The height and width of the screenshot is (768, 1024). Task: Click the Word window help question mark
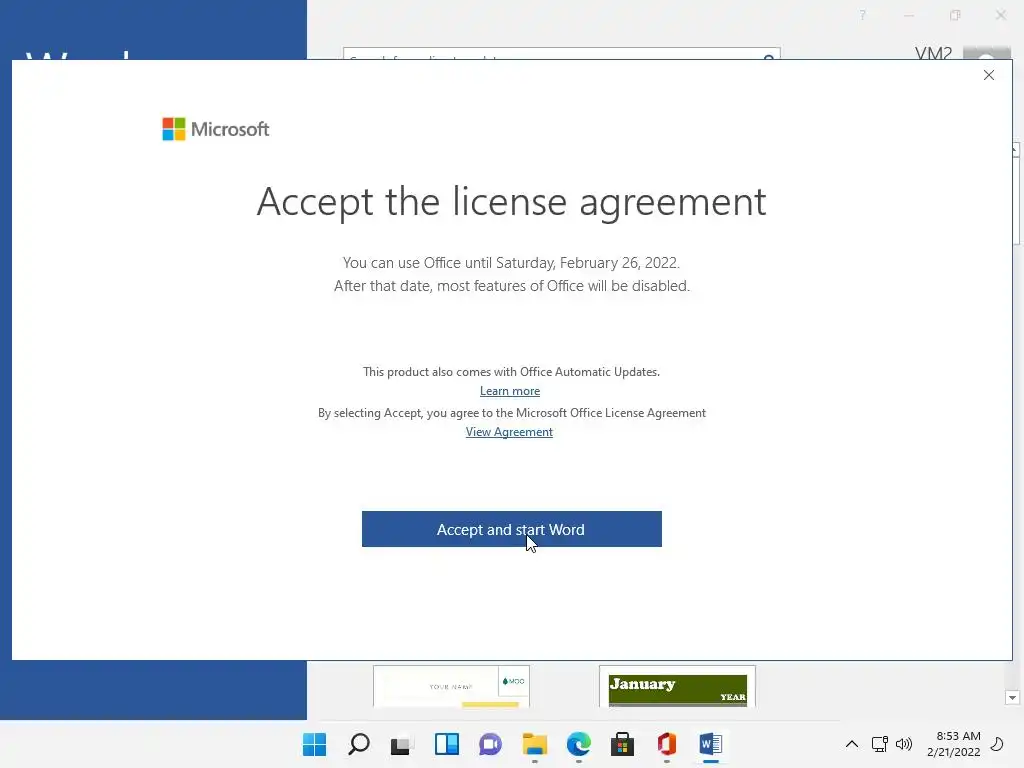click(x=863, y=15)
